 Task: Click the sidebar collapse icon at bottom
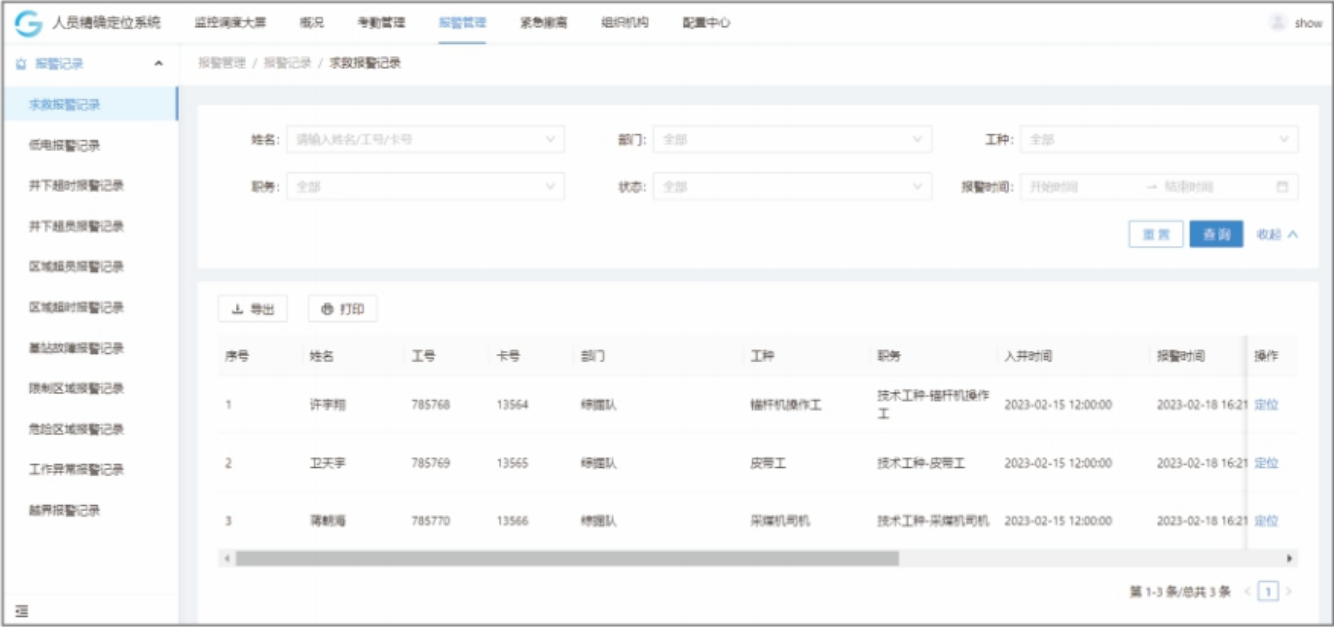point(21,611)
